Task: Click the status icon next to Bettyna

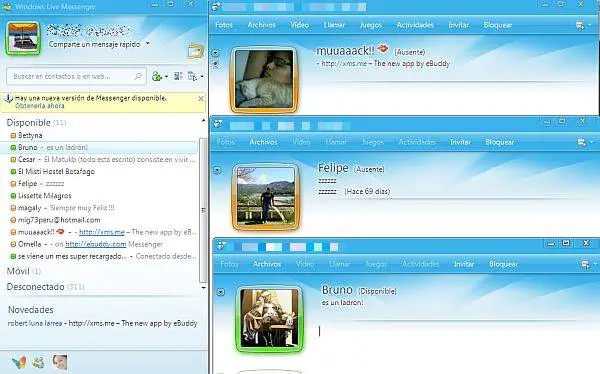Action: [x=13, y=136]
